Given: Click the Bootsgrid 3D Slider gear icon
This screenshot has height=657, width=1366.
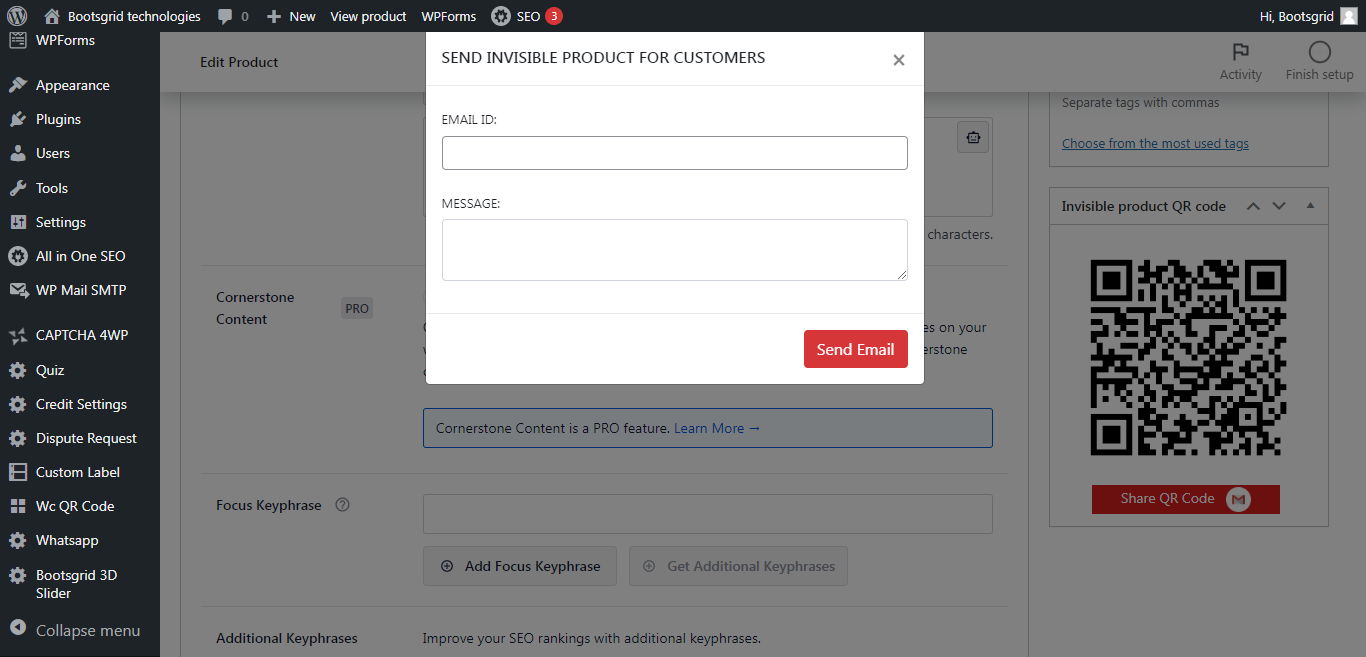Looking at the screenshot, I should pyautogui.click(x=17, y=576).
